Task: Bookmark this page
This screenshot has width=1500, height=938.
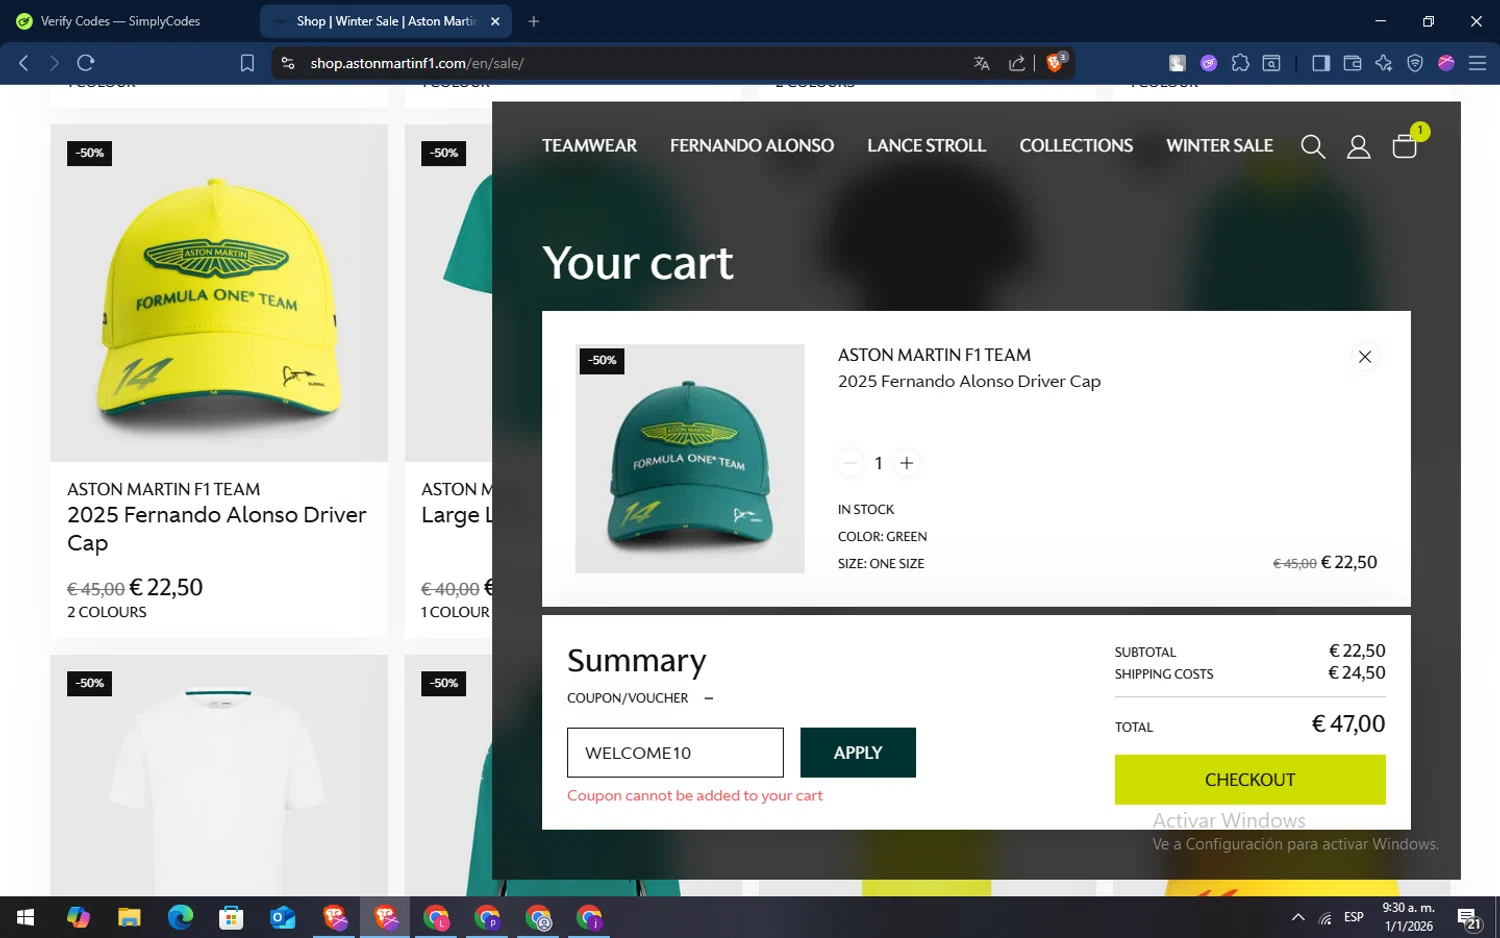Action: [x=247, y=63]
